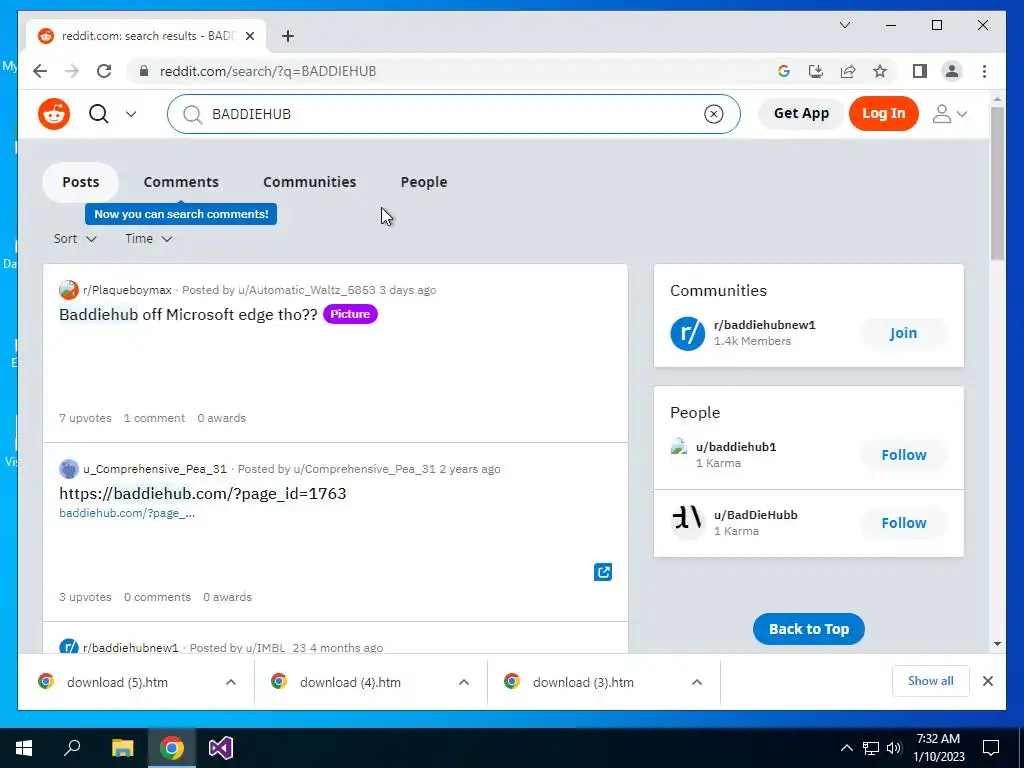Follow the blue baddiehub.com/?page_... link
This screenshot has width=1024, height=768.
click(x=127, y=513)
